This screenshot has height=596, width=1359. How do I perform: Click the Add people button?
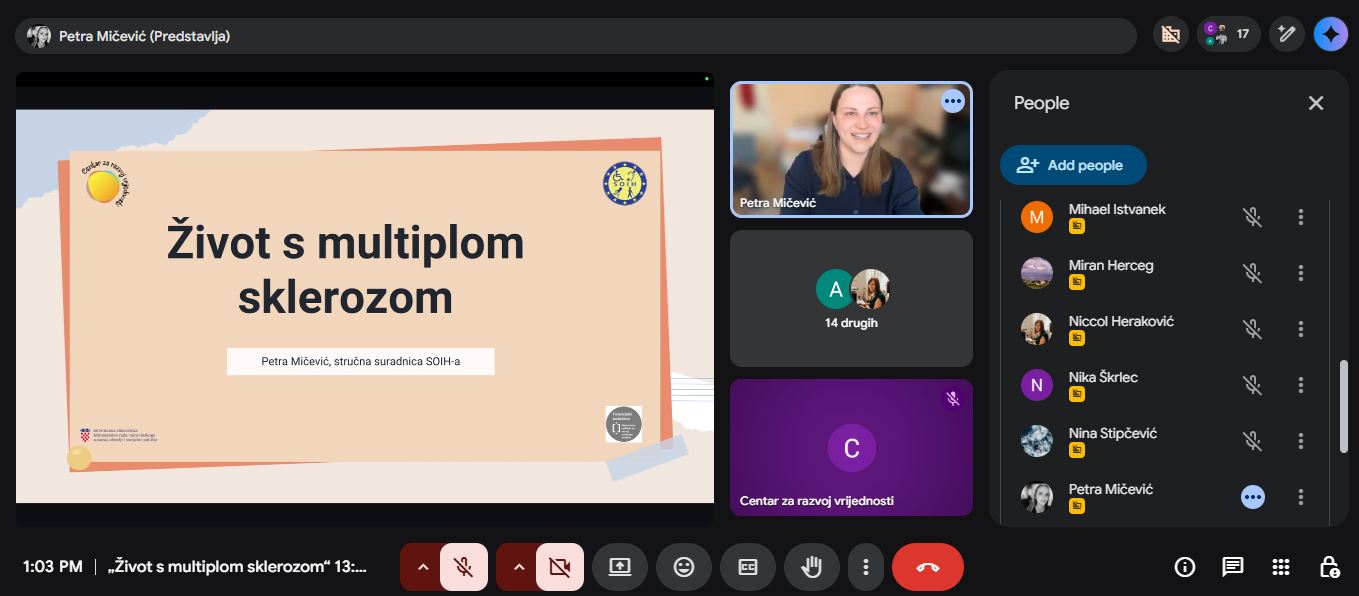click(x=1072, y=165)
